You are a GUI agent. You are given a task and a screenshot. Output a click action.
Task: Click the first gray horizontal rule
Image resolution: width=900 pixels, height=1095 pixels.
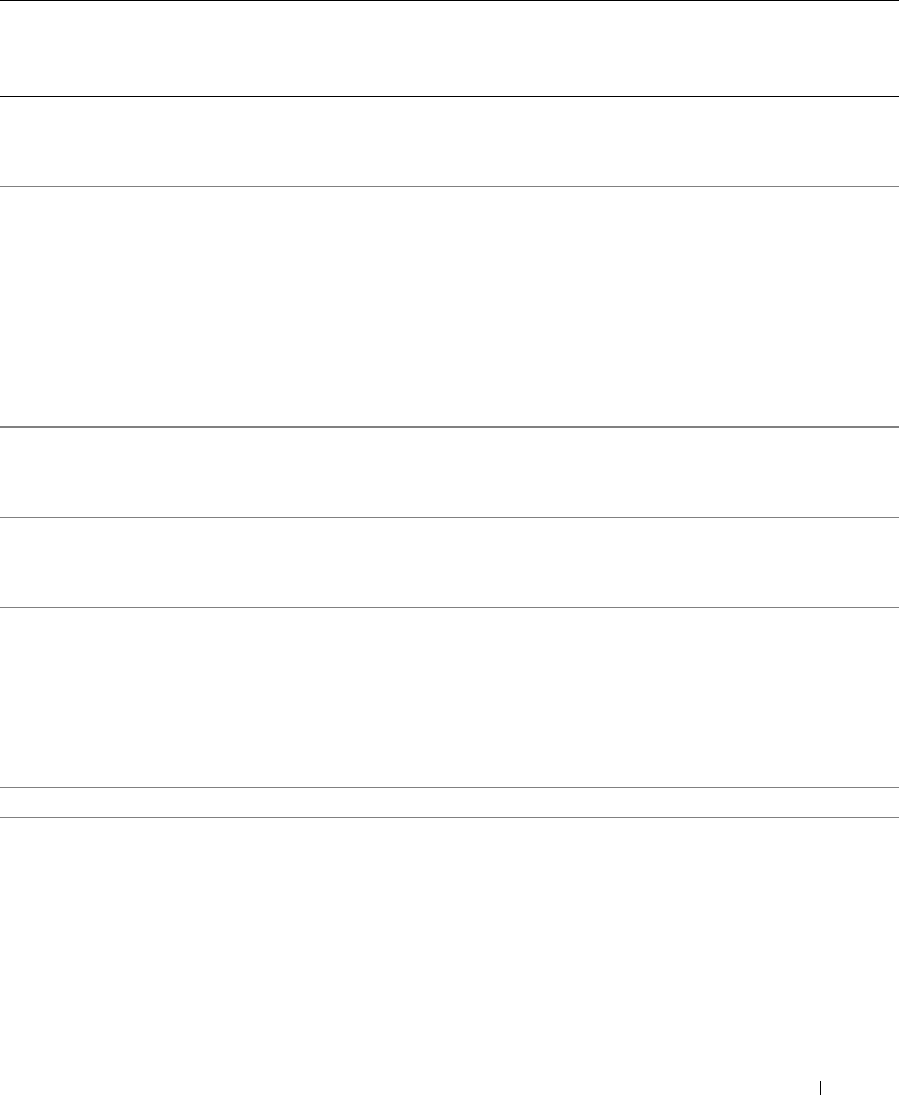pos(450,186)
